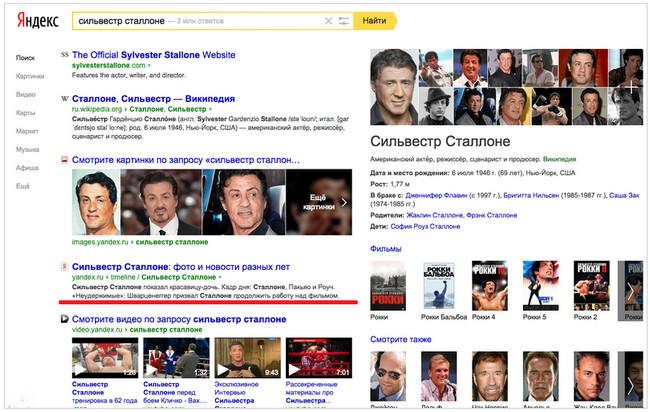Open large Stallone portrait in knowledge panel
The image size is (650, 412).
(x=394, y=87)
